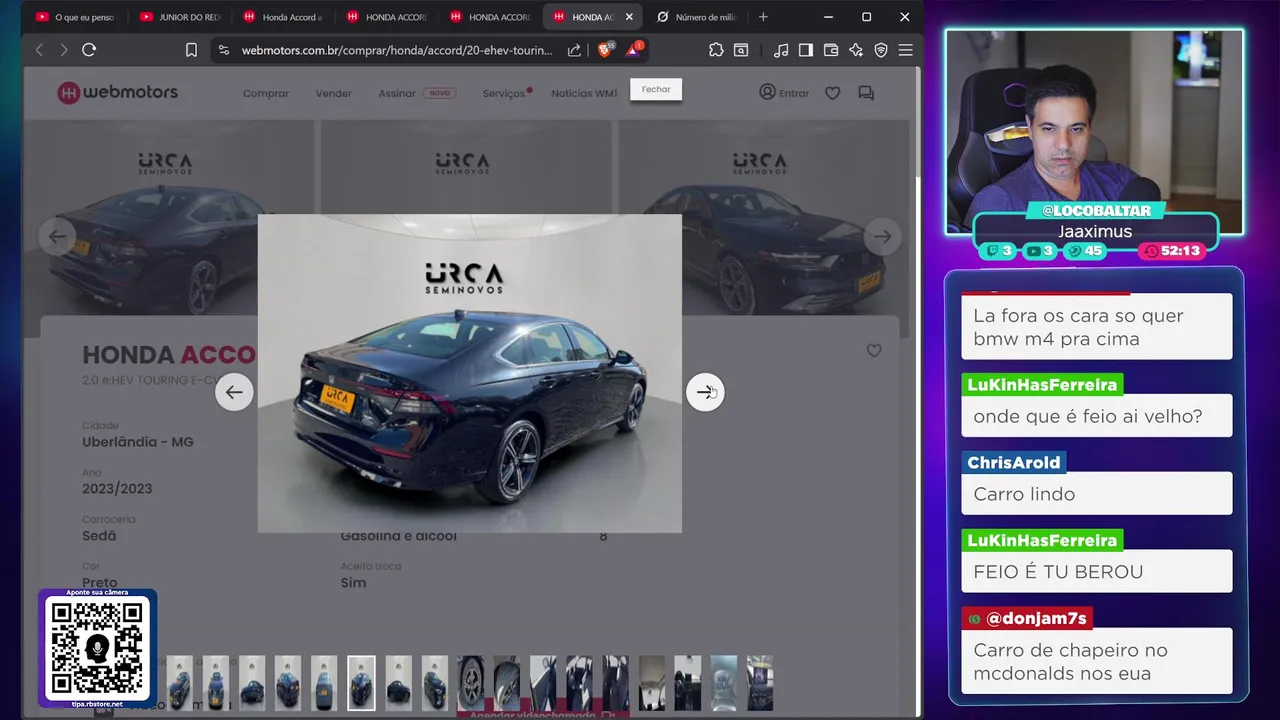Viewport: 1280px width, 720px height.
Task: Click the enlarged Accord photo in lightbox
Action: [470, 373]
